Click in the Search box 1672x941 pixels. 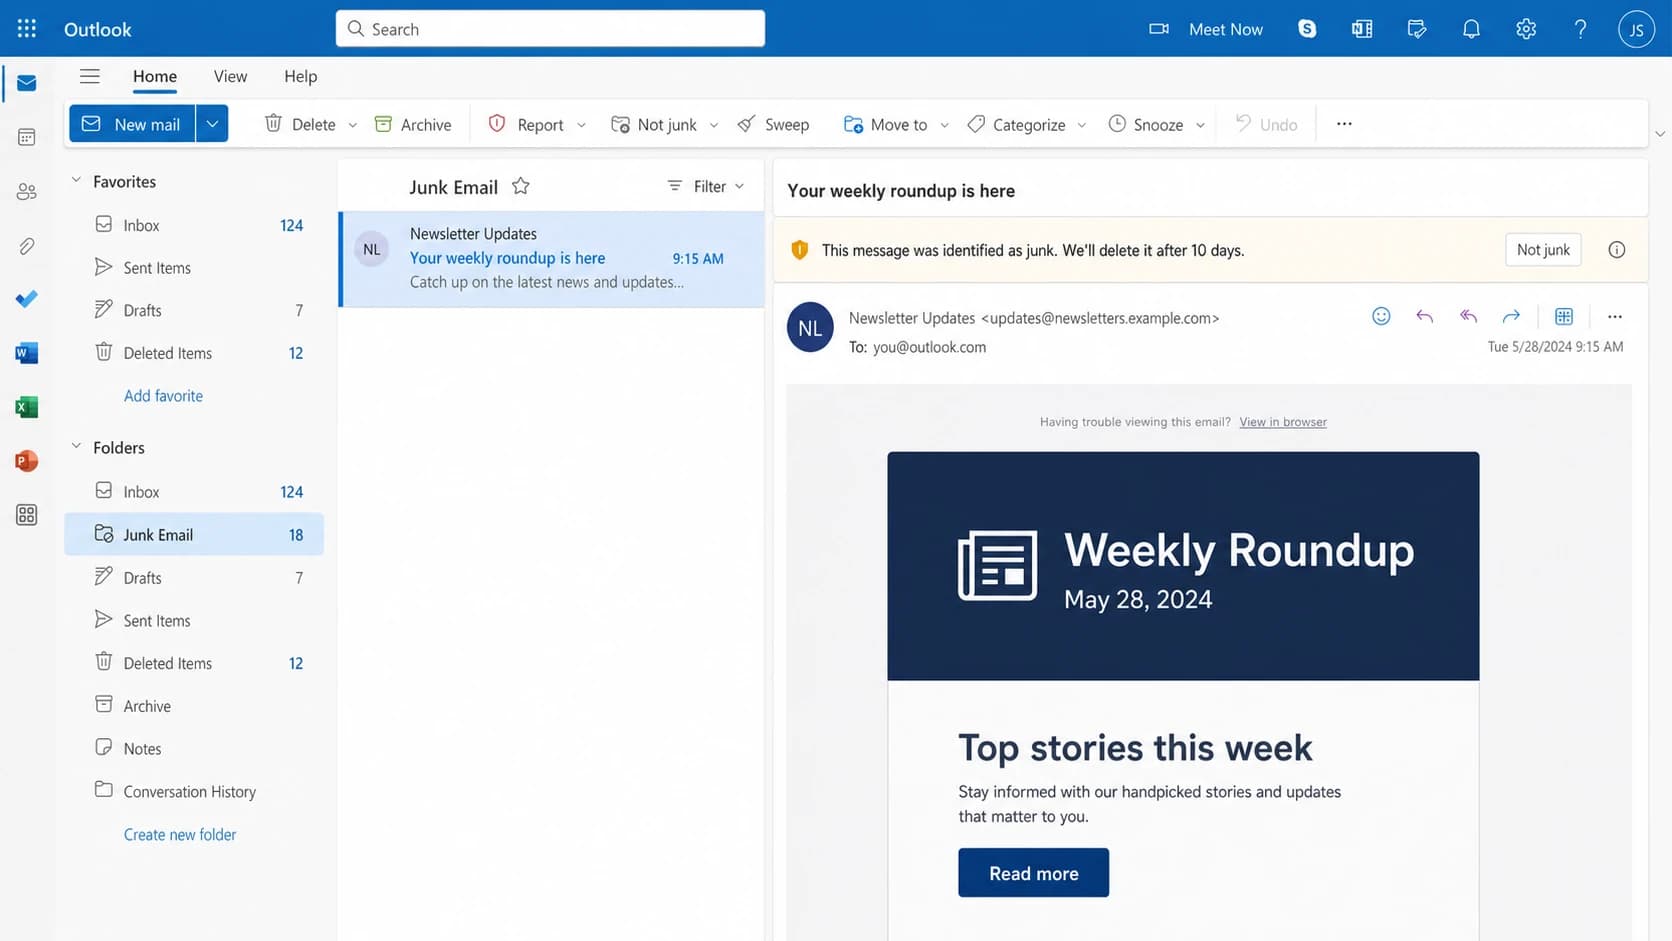(x=550, y=29)
